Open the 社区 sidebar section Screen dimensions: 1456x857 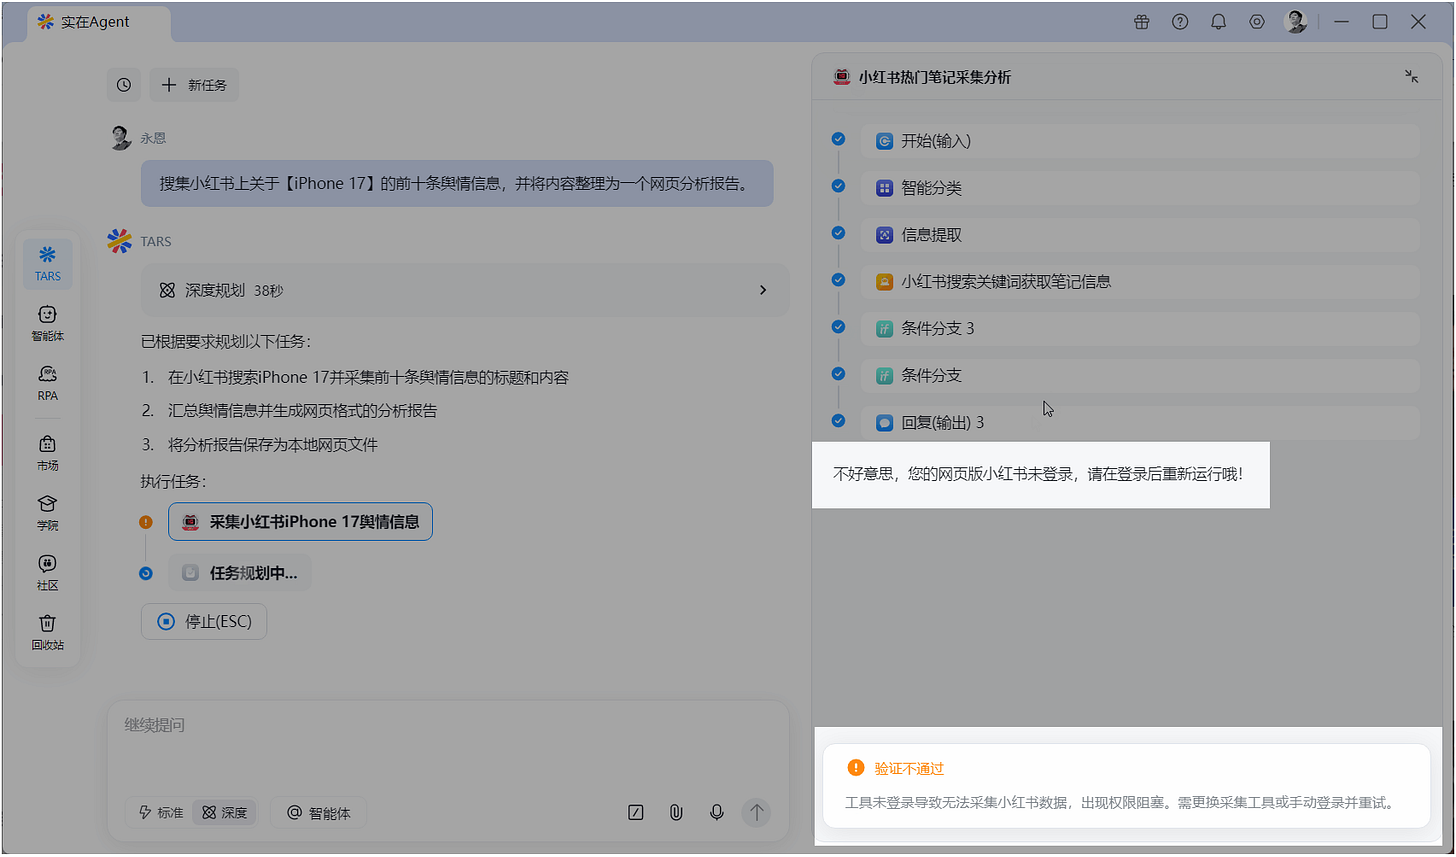pos(47,573)
